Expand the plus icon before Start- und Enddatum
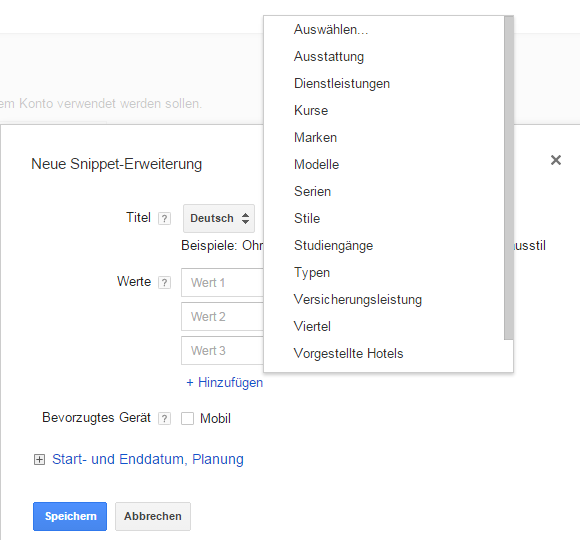This screenshot has width=580, height=540. point(39,459)
